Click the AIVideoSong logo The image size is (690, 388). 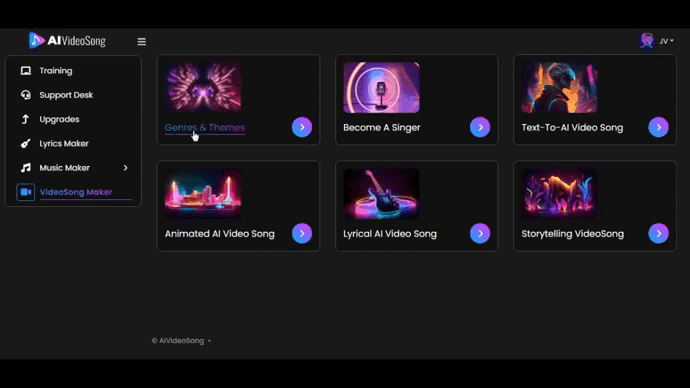(x=67, y=40)
